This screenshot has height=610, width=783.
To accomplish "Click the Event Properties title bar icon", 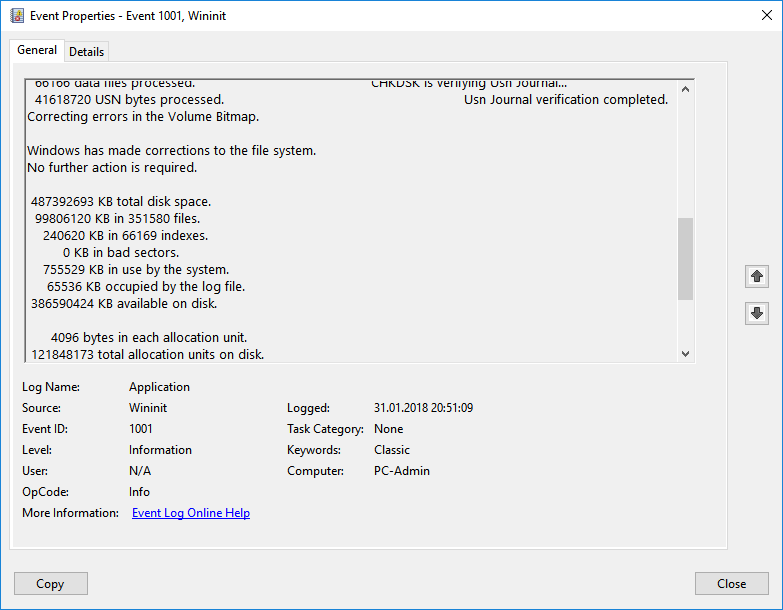I will point(16,16).
